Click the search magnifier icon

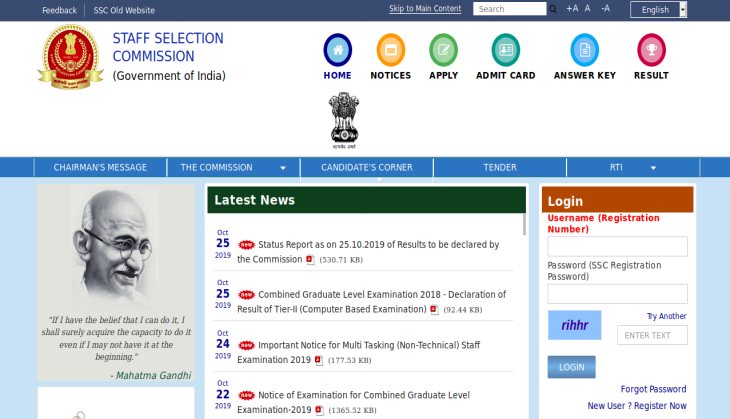tap(553, 9)
